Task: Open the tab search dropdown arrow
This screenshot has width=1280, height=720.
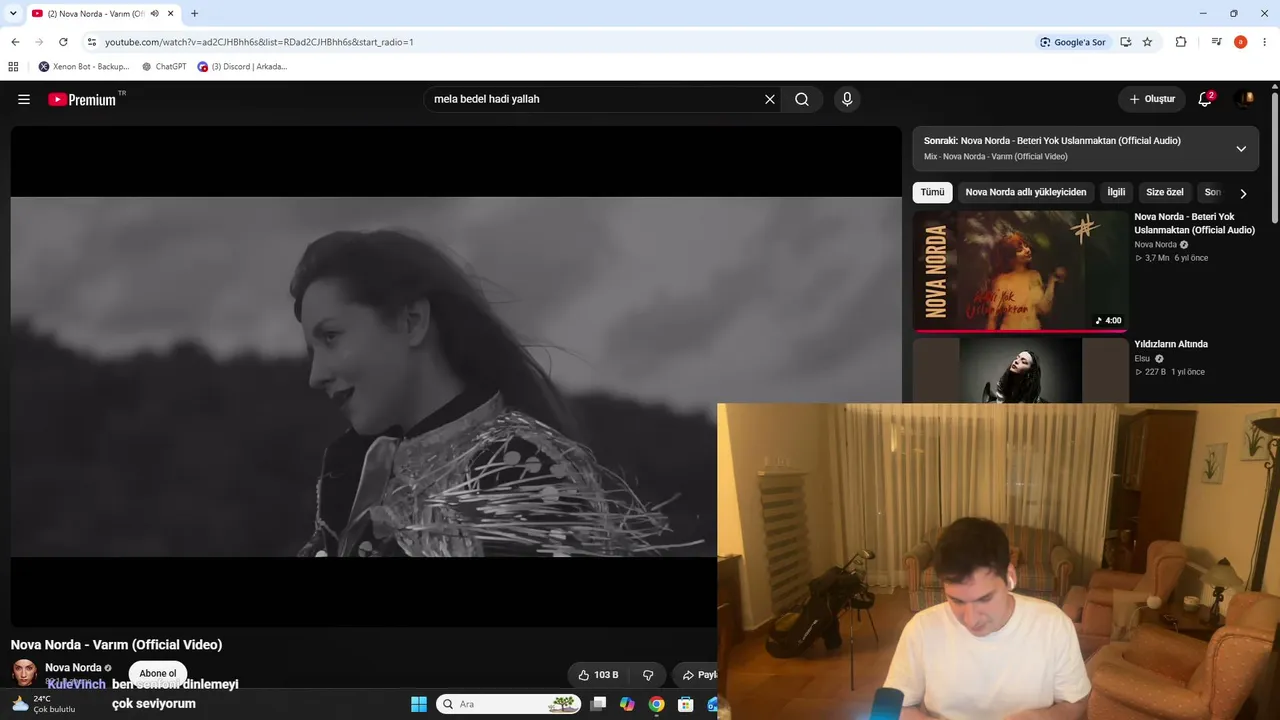Action: (13, 14)
